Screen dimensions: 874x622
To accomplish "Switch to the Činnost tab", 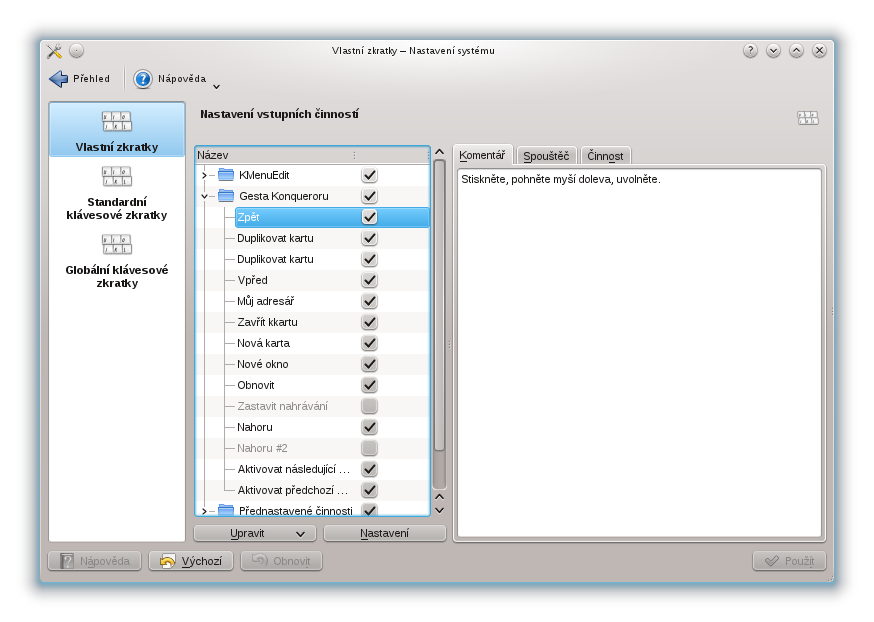I will pos(605,156).
